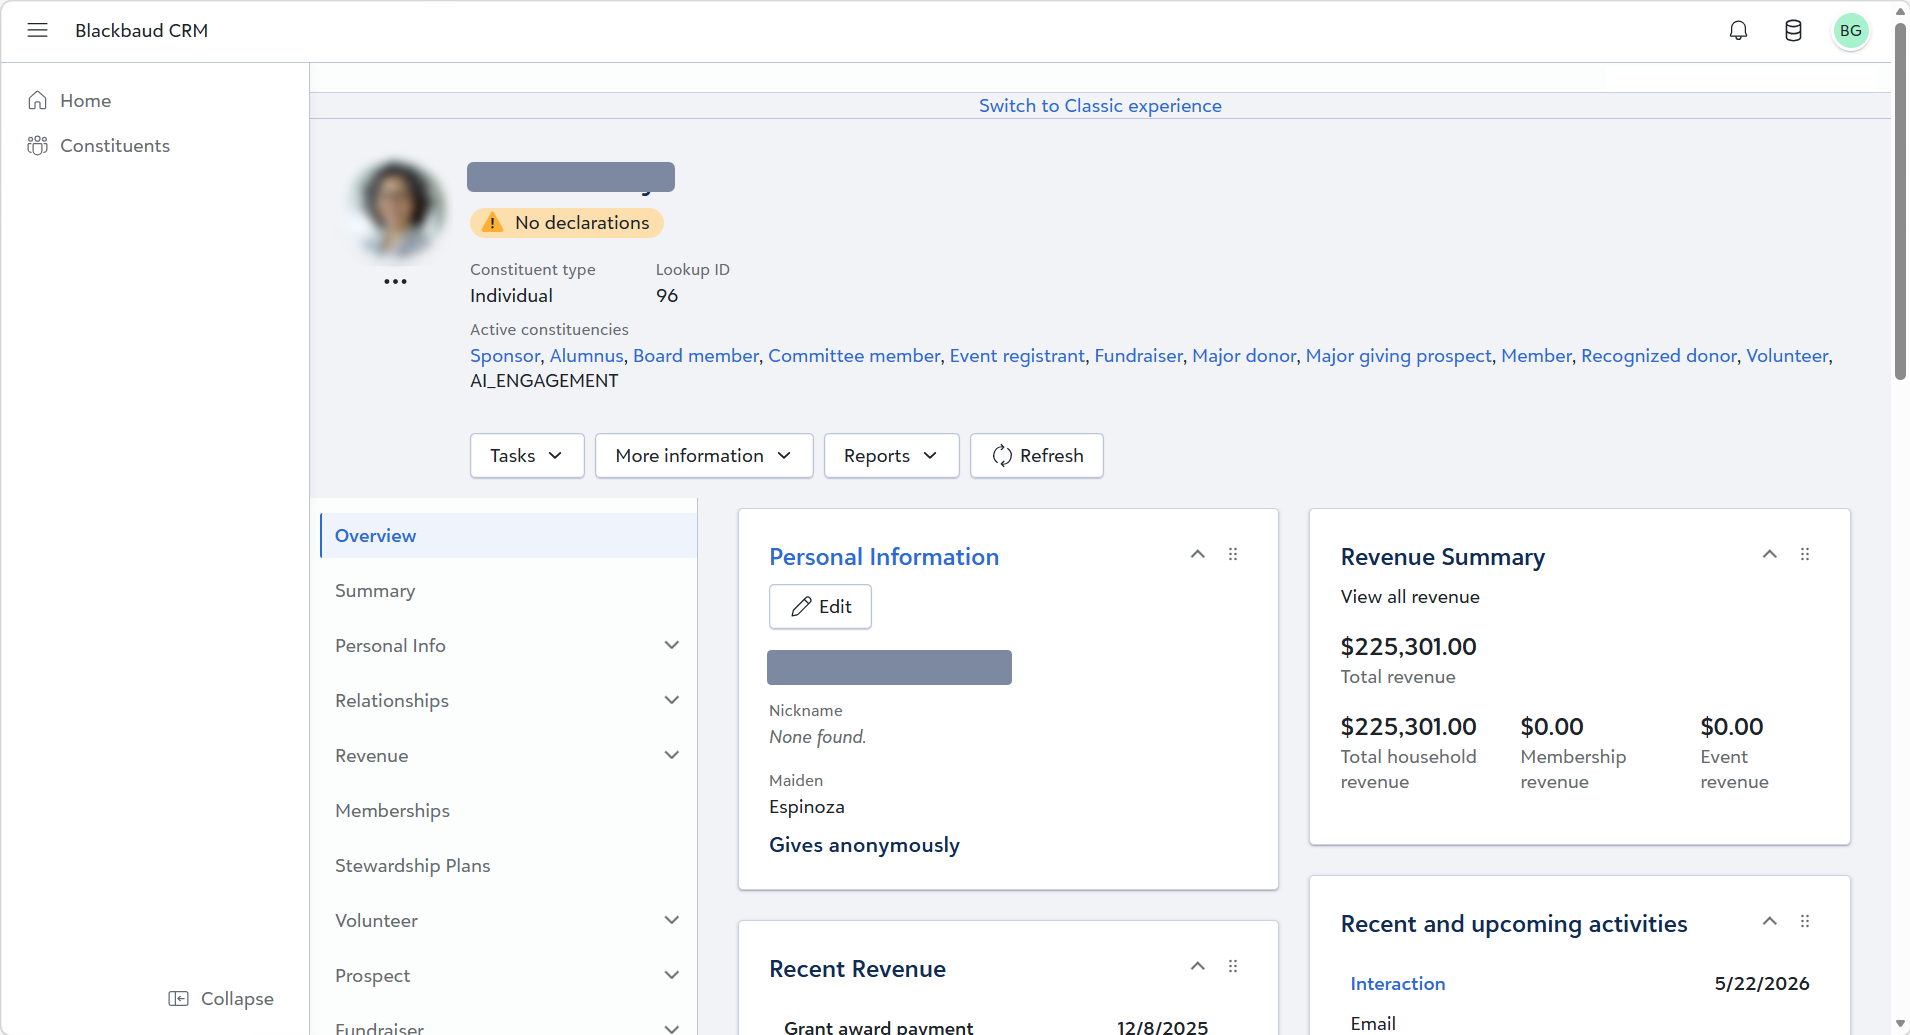Click the page vertical scrollbar

point(1900,200)
